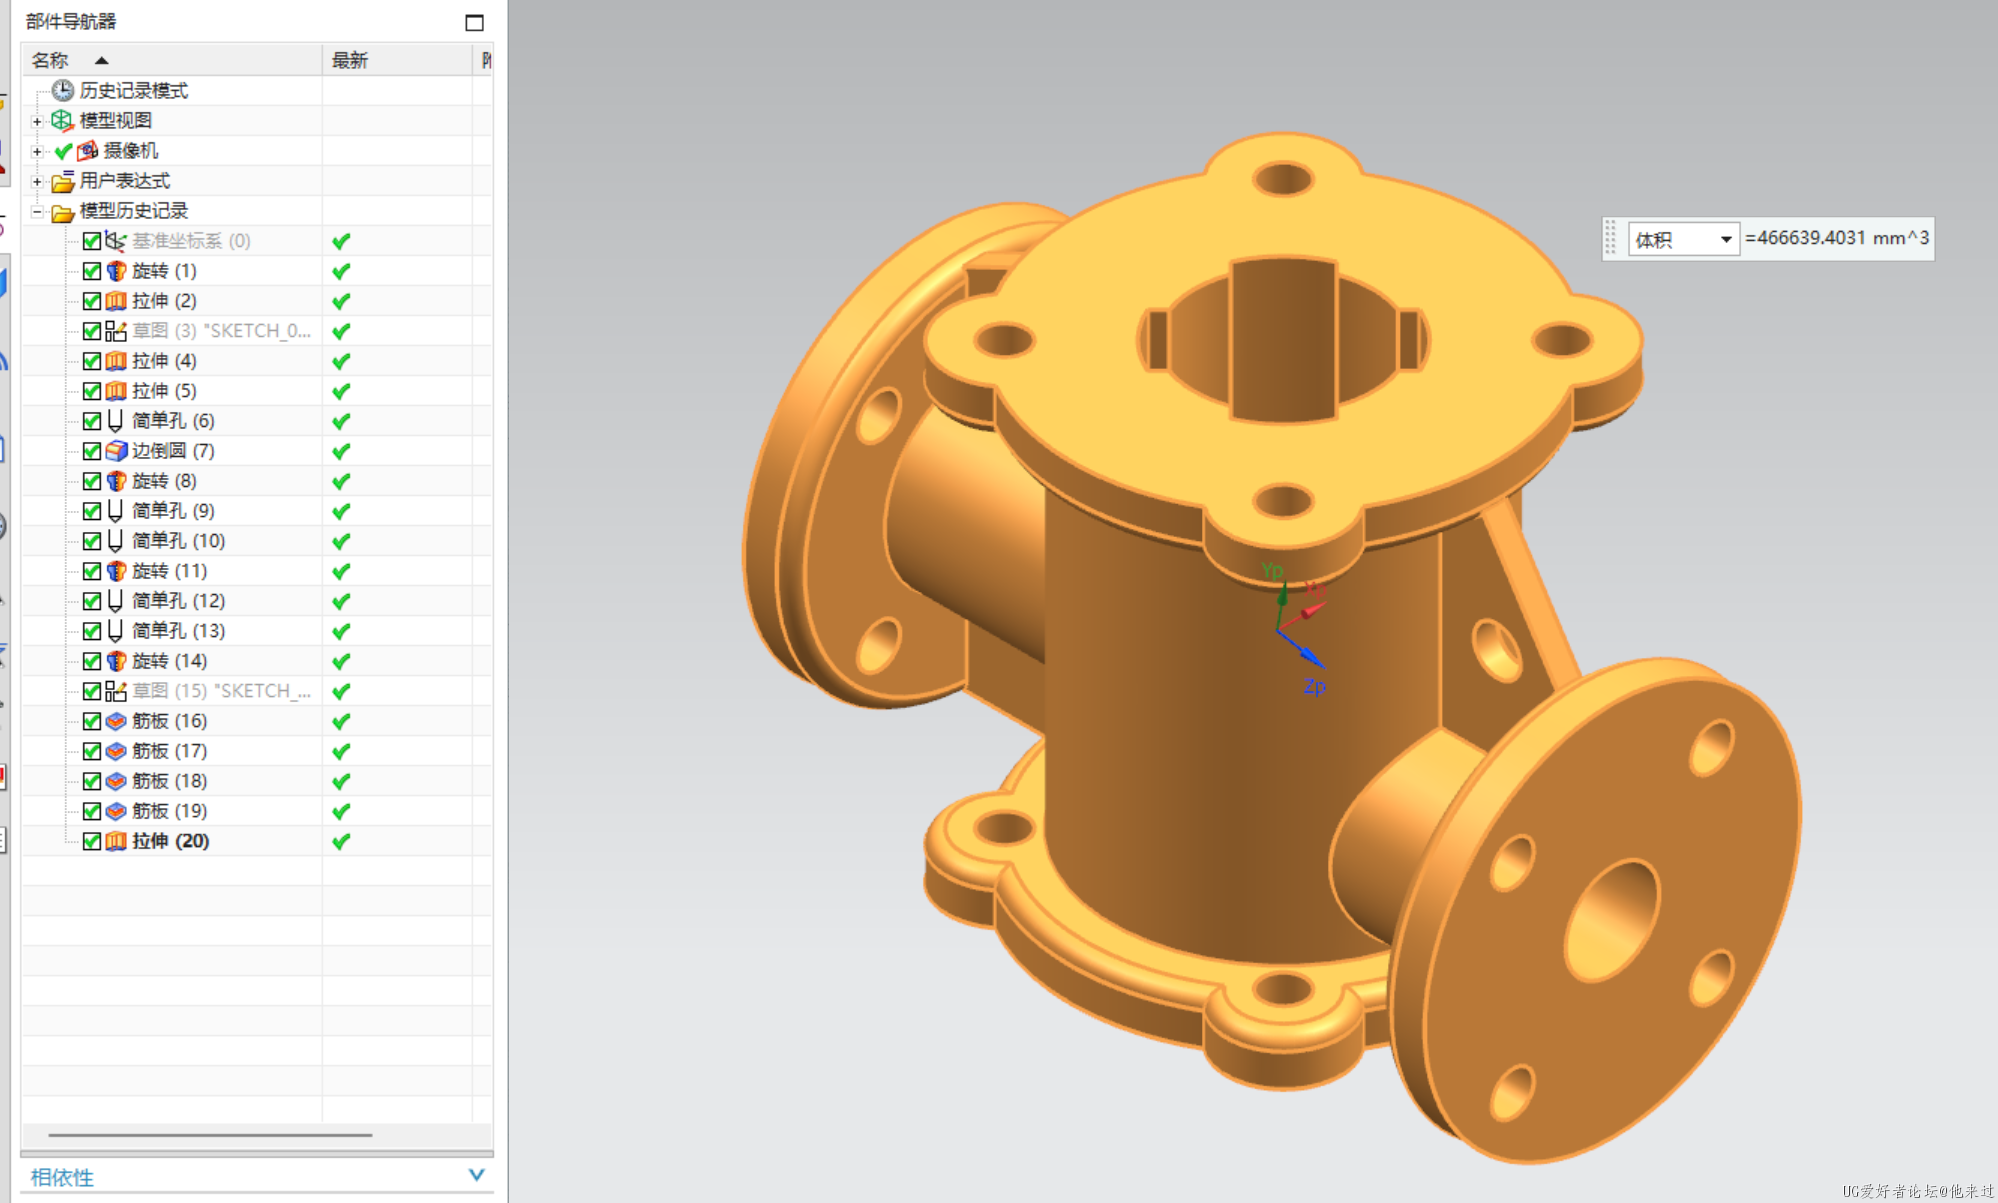Suppress 旋转 (1) via its checkbox
Viewport: 1998px width, 1203px height.
click(x=92, y=271)
